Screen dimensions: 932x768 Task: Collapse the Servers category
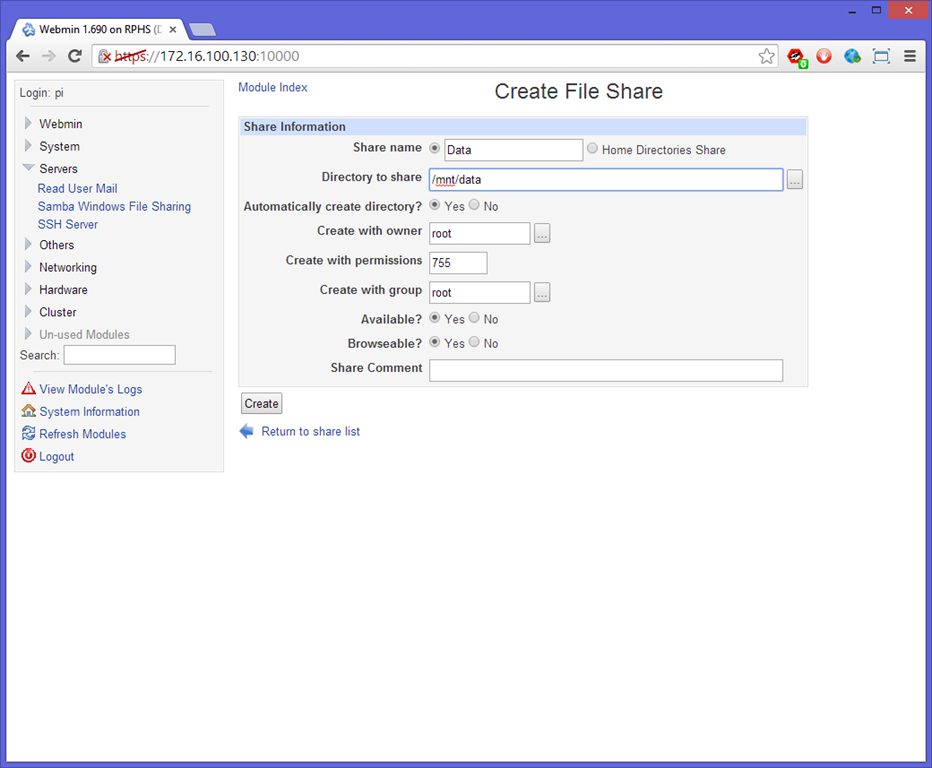(29, 169)
